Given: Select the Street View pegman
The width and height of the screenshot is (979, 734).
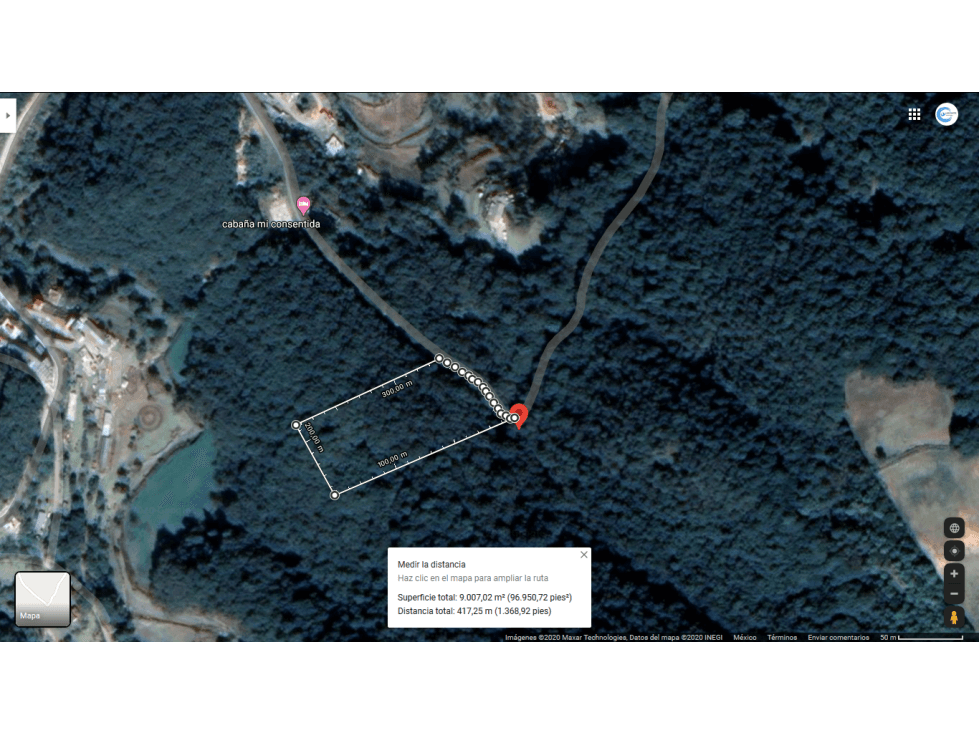Looking at the screenshot, I should (x=954, y=617).
